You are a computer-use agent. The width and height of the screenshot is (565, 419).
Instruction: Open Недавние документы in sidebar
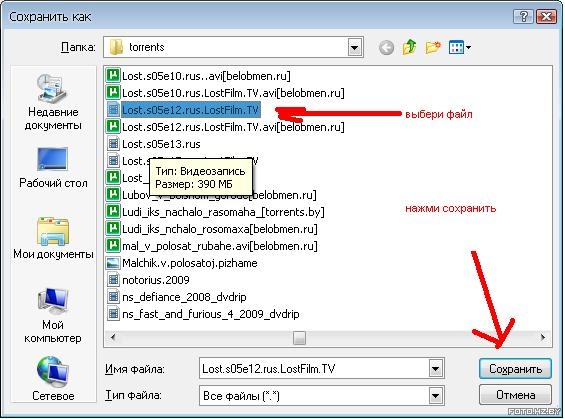53,102
